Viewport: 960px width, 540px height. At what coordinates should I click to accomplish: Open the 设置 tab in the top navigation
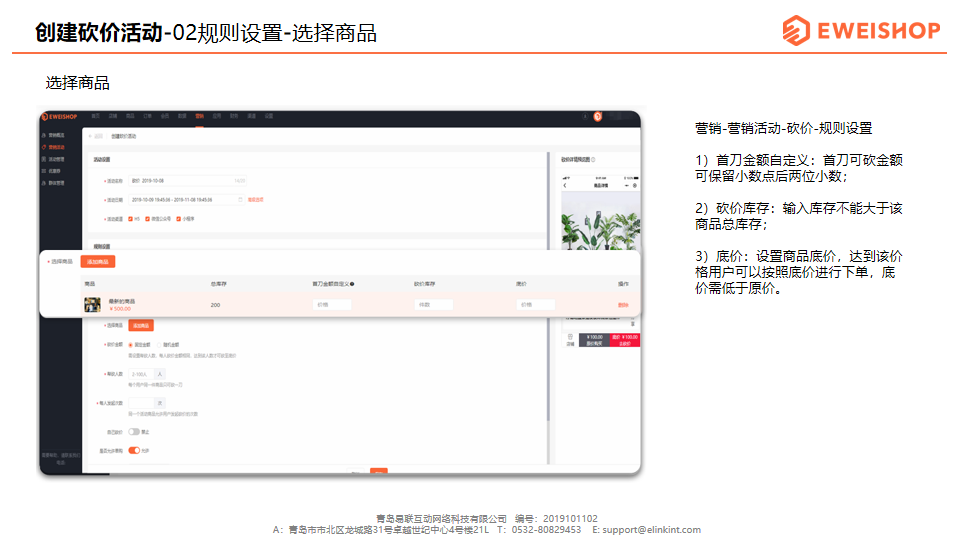269,116
